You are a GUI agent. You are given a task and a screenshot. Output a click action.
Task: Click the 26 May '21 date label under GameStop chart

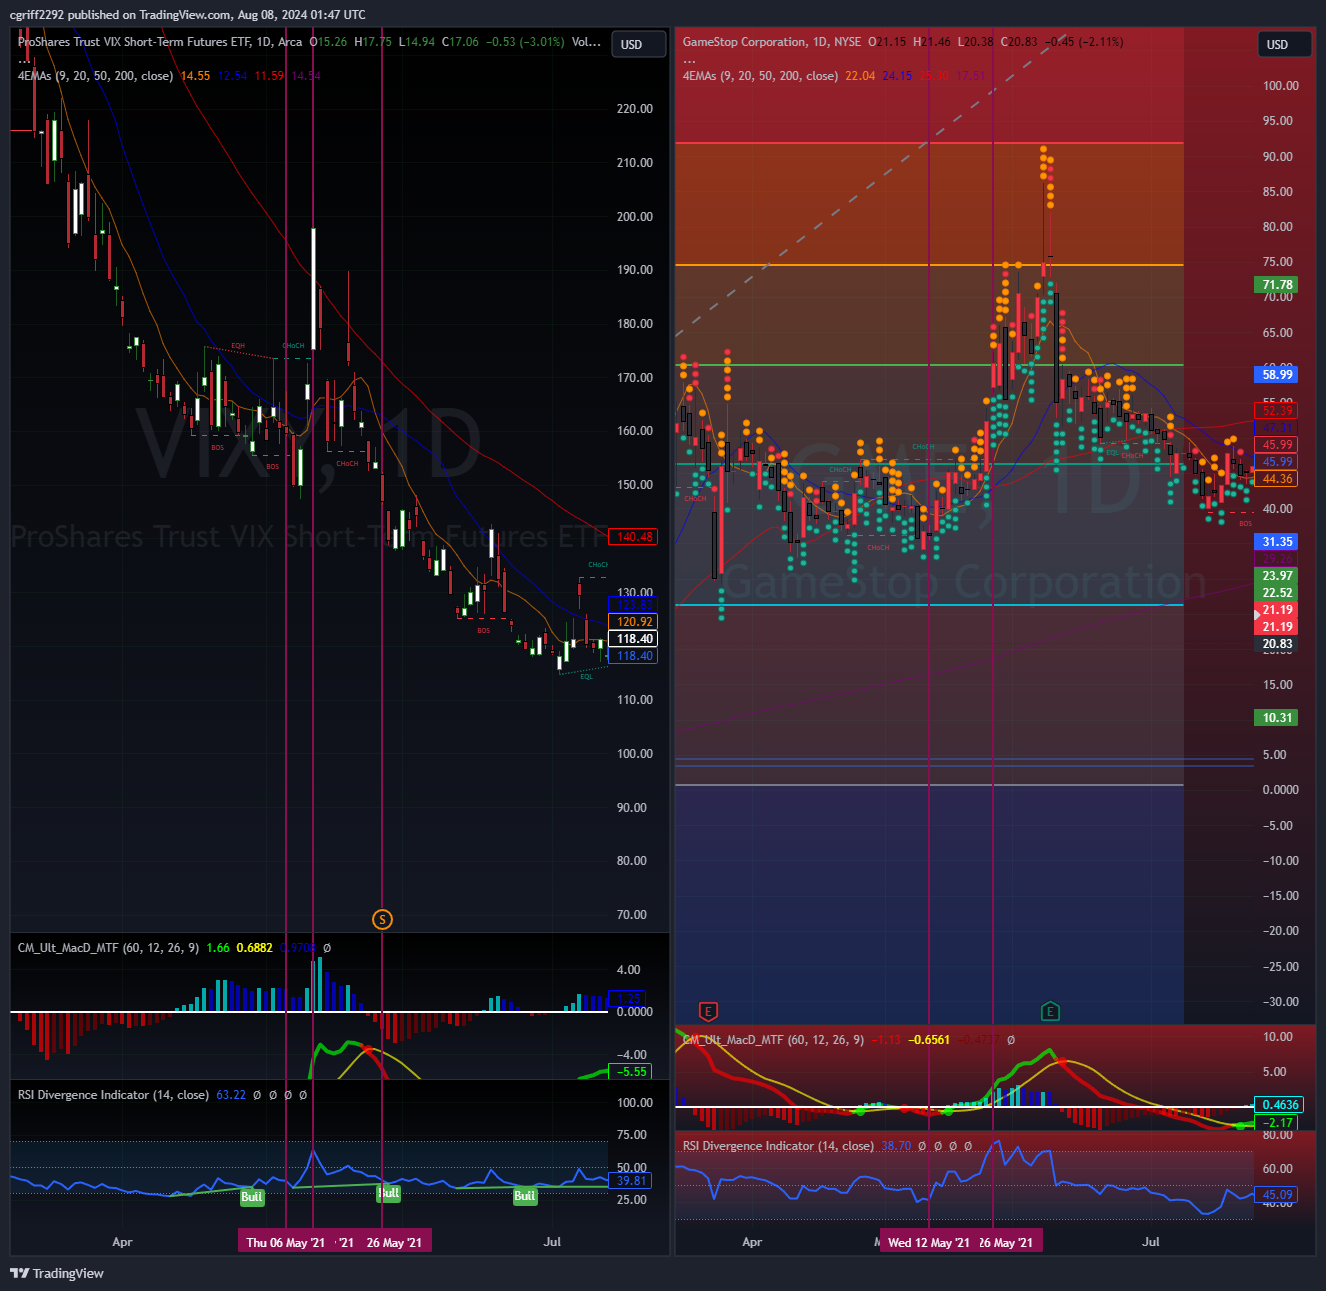click(x=1008, y=1242)
